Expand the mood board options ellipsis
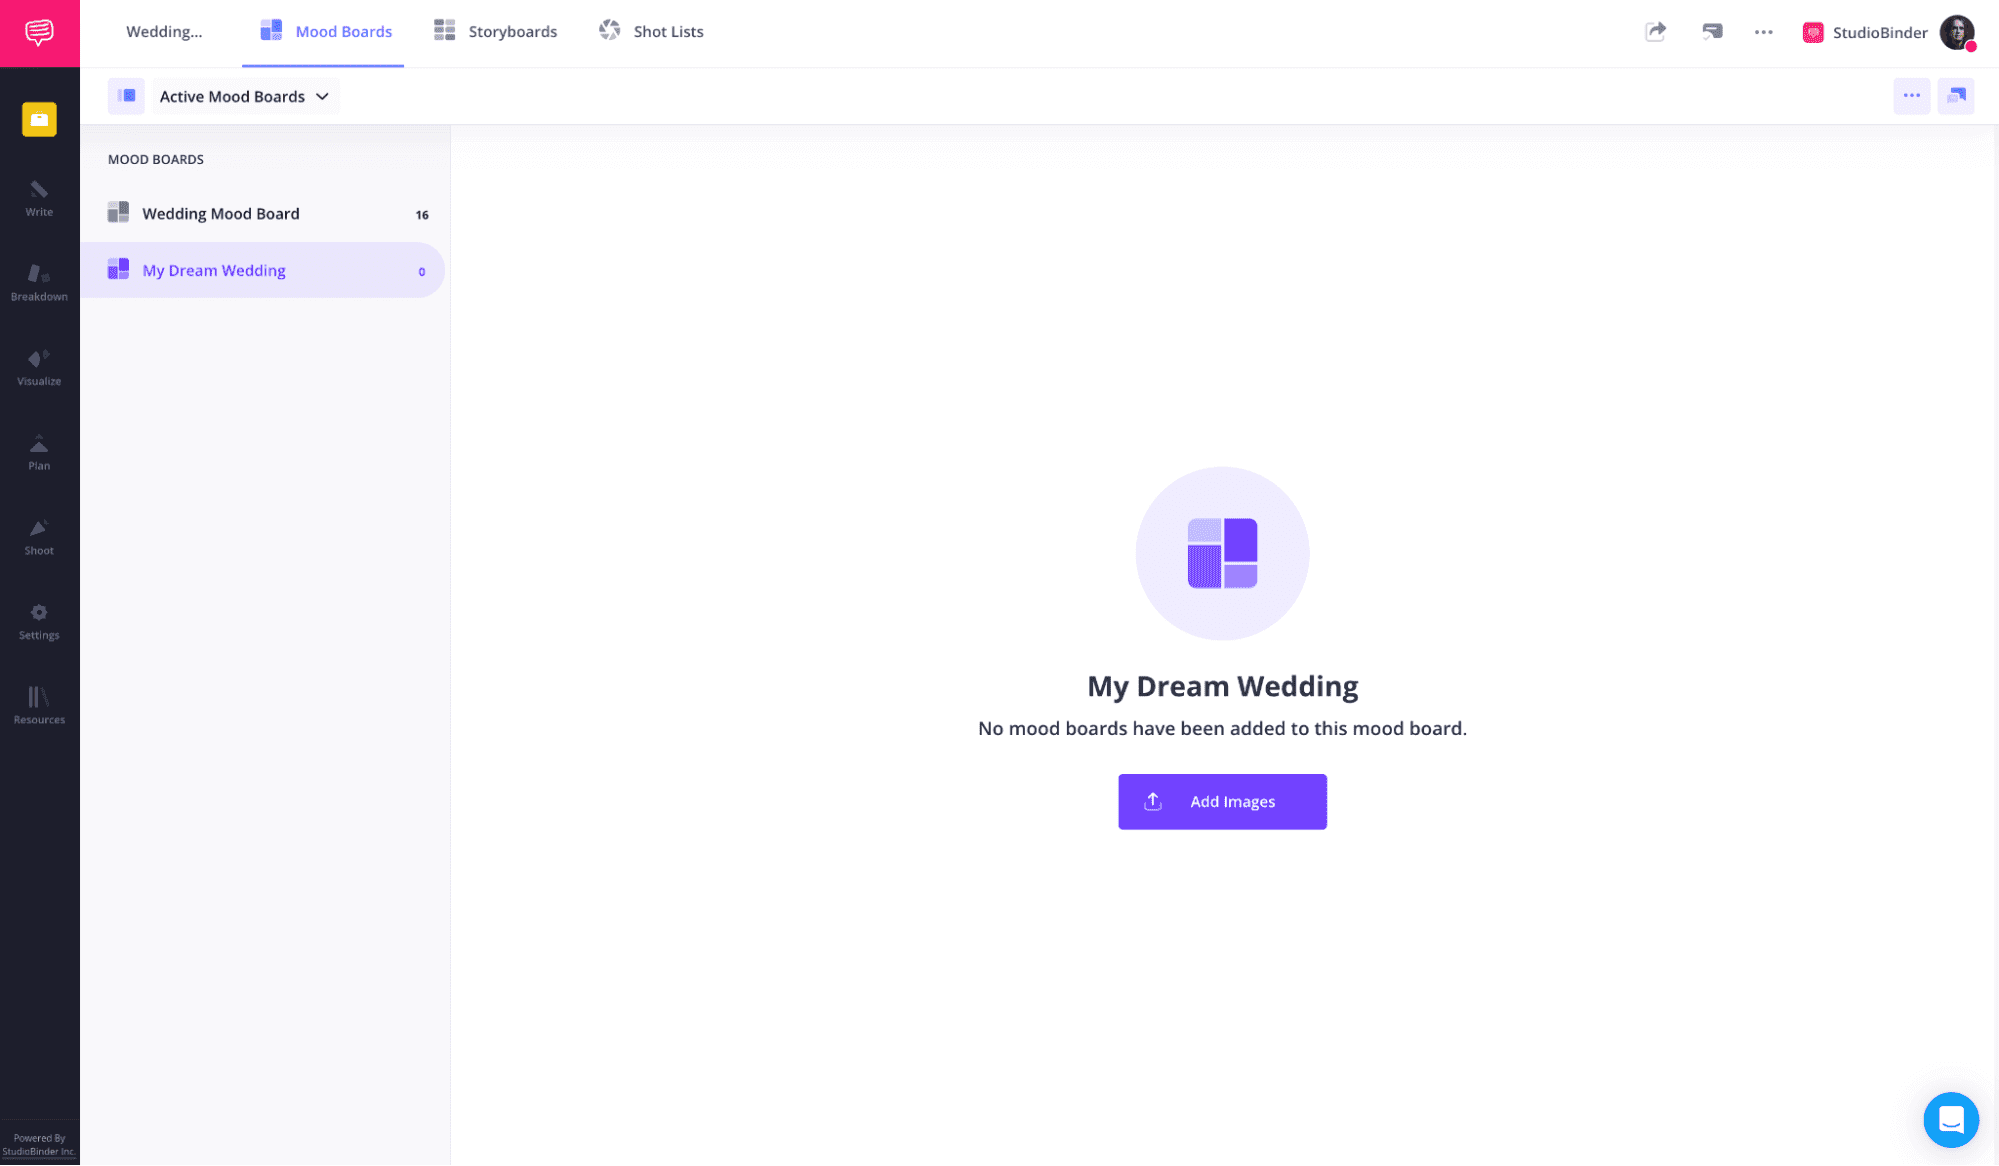 tap(1912, 94)
